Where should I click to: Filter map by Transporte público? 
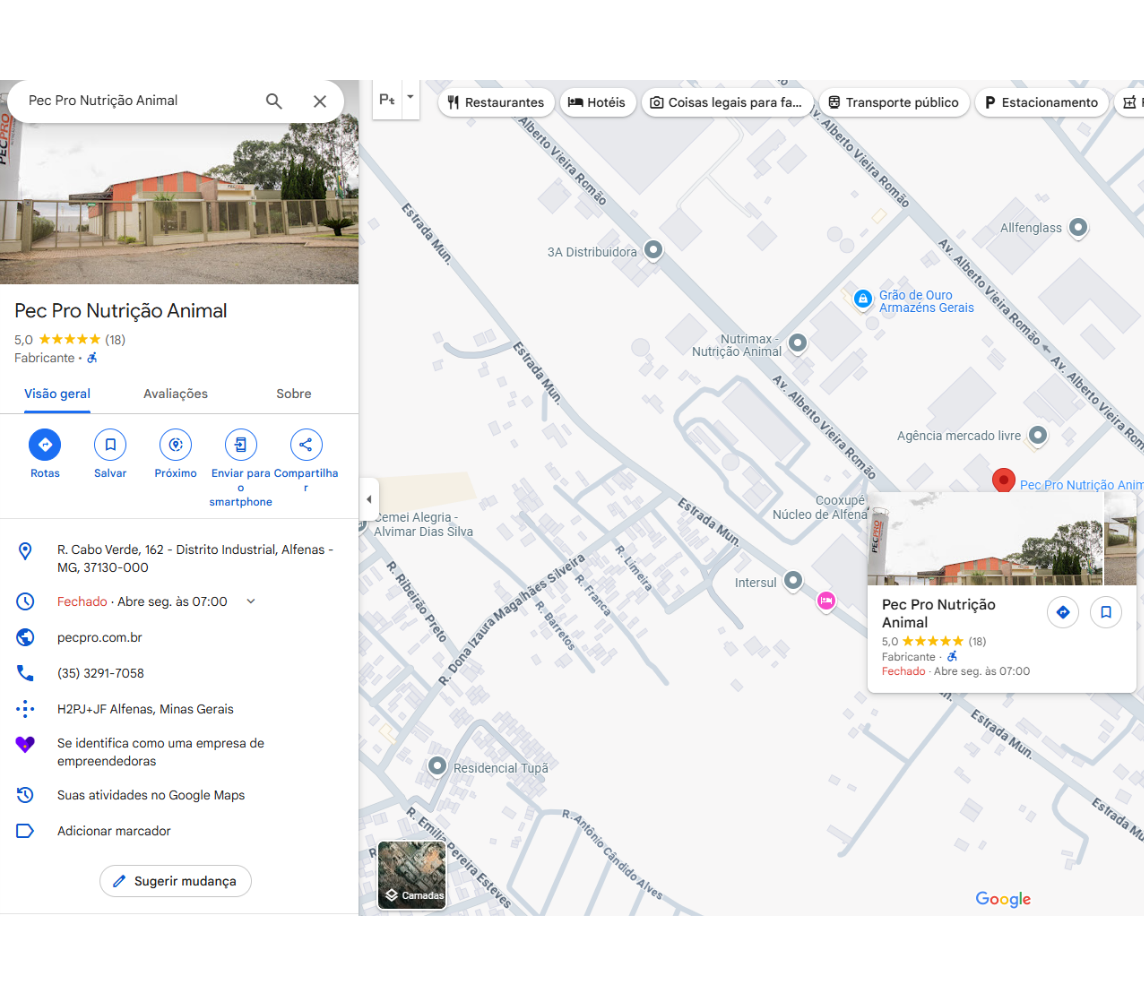[x=894, y=102]
